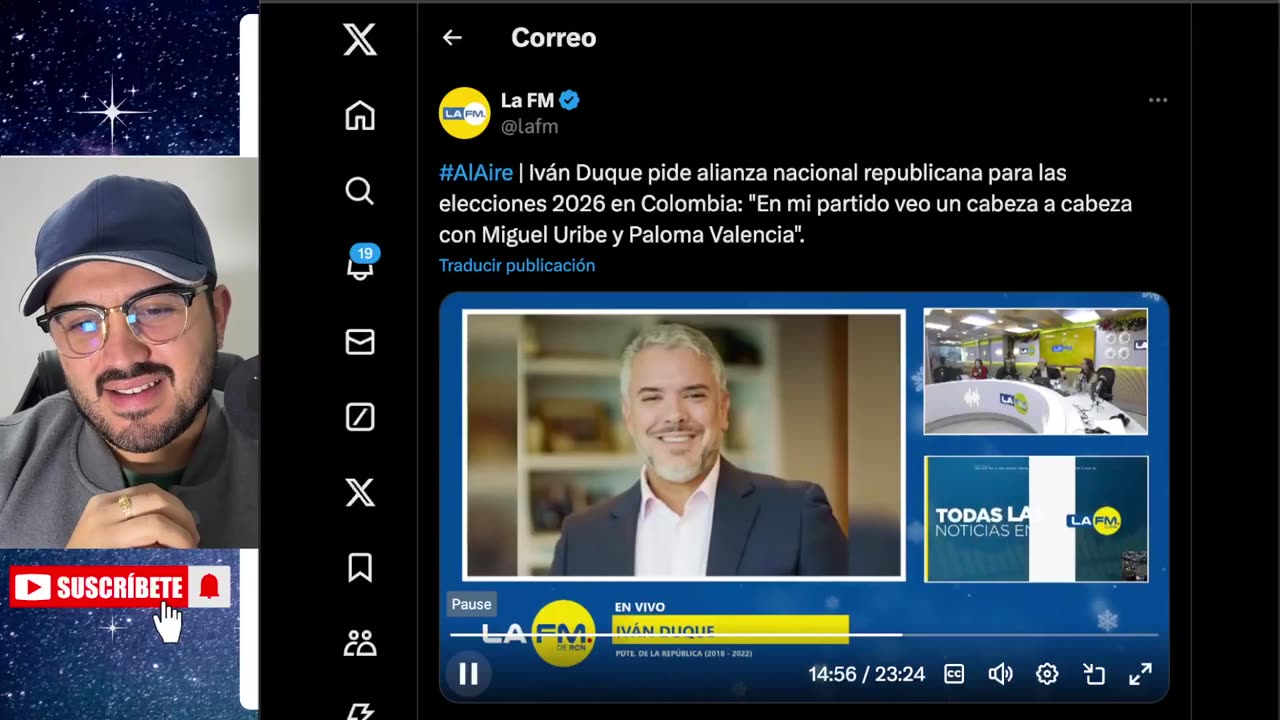Go to the Home feed icon

[x=360, y=116]
